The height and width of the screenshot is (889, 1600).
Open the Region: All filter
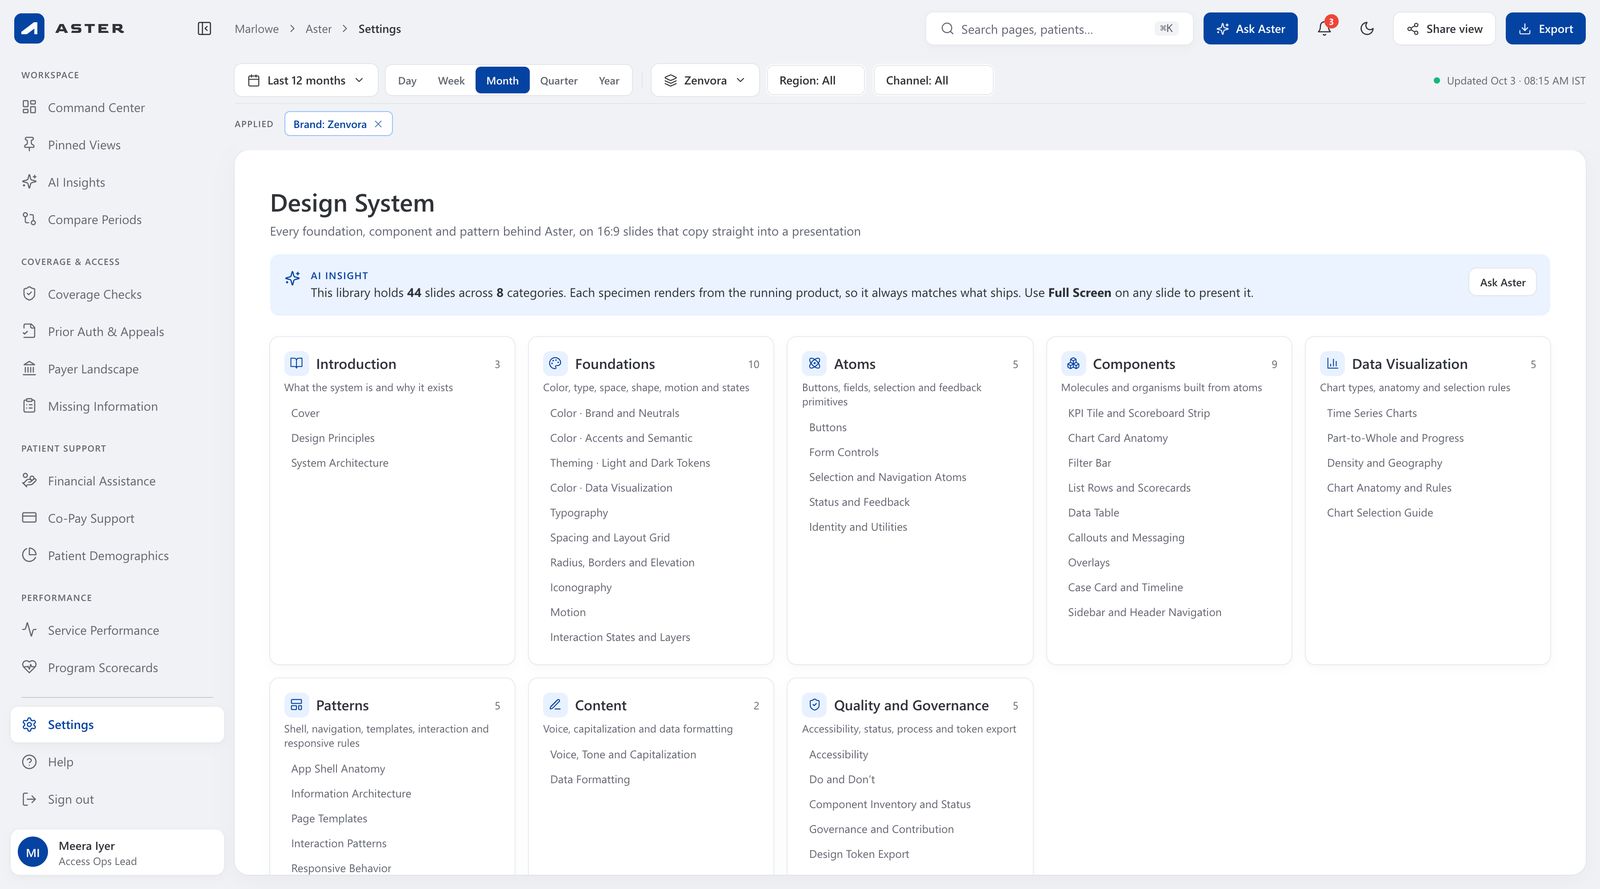point(815,80)
